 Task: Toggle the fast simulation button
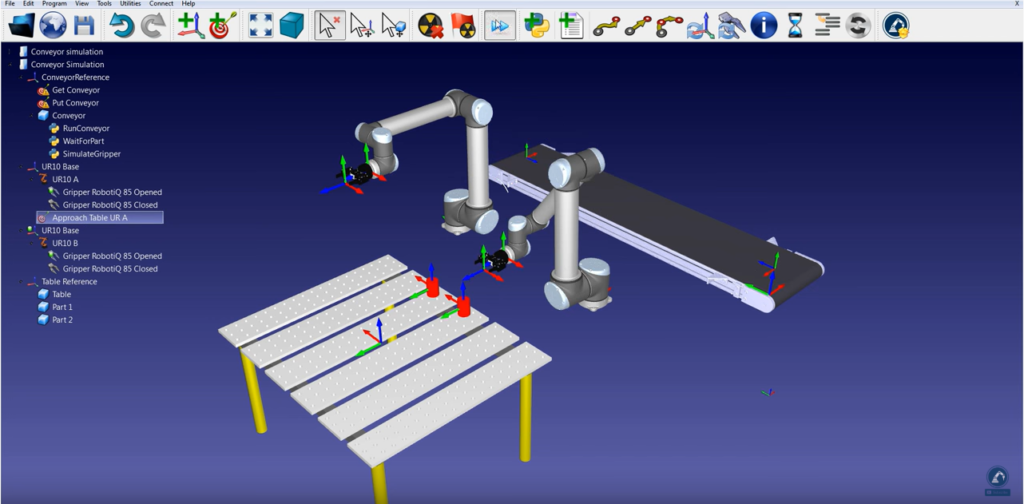499,25
